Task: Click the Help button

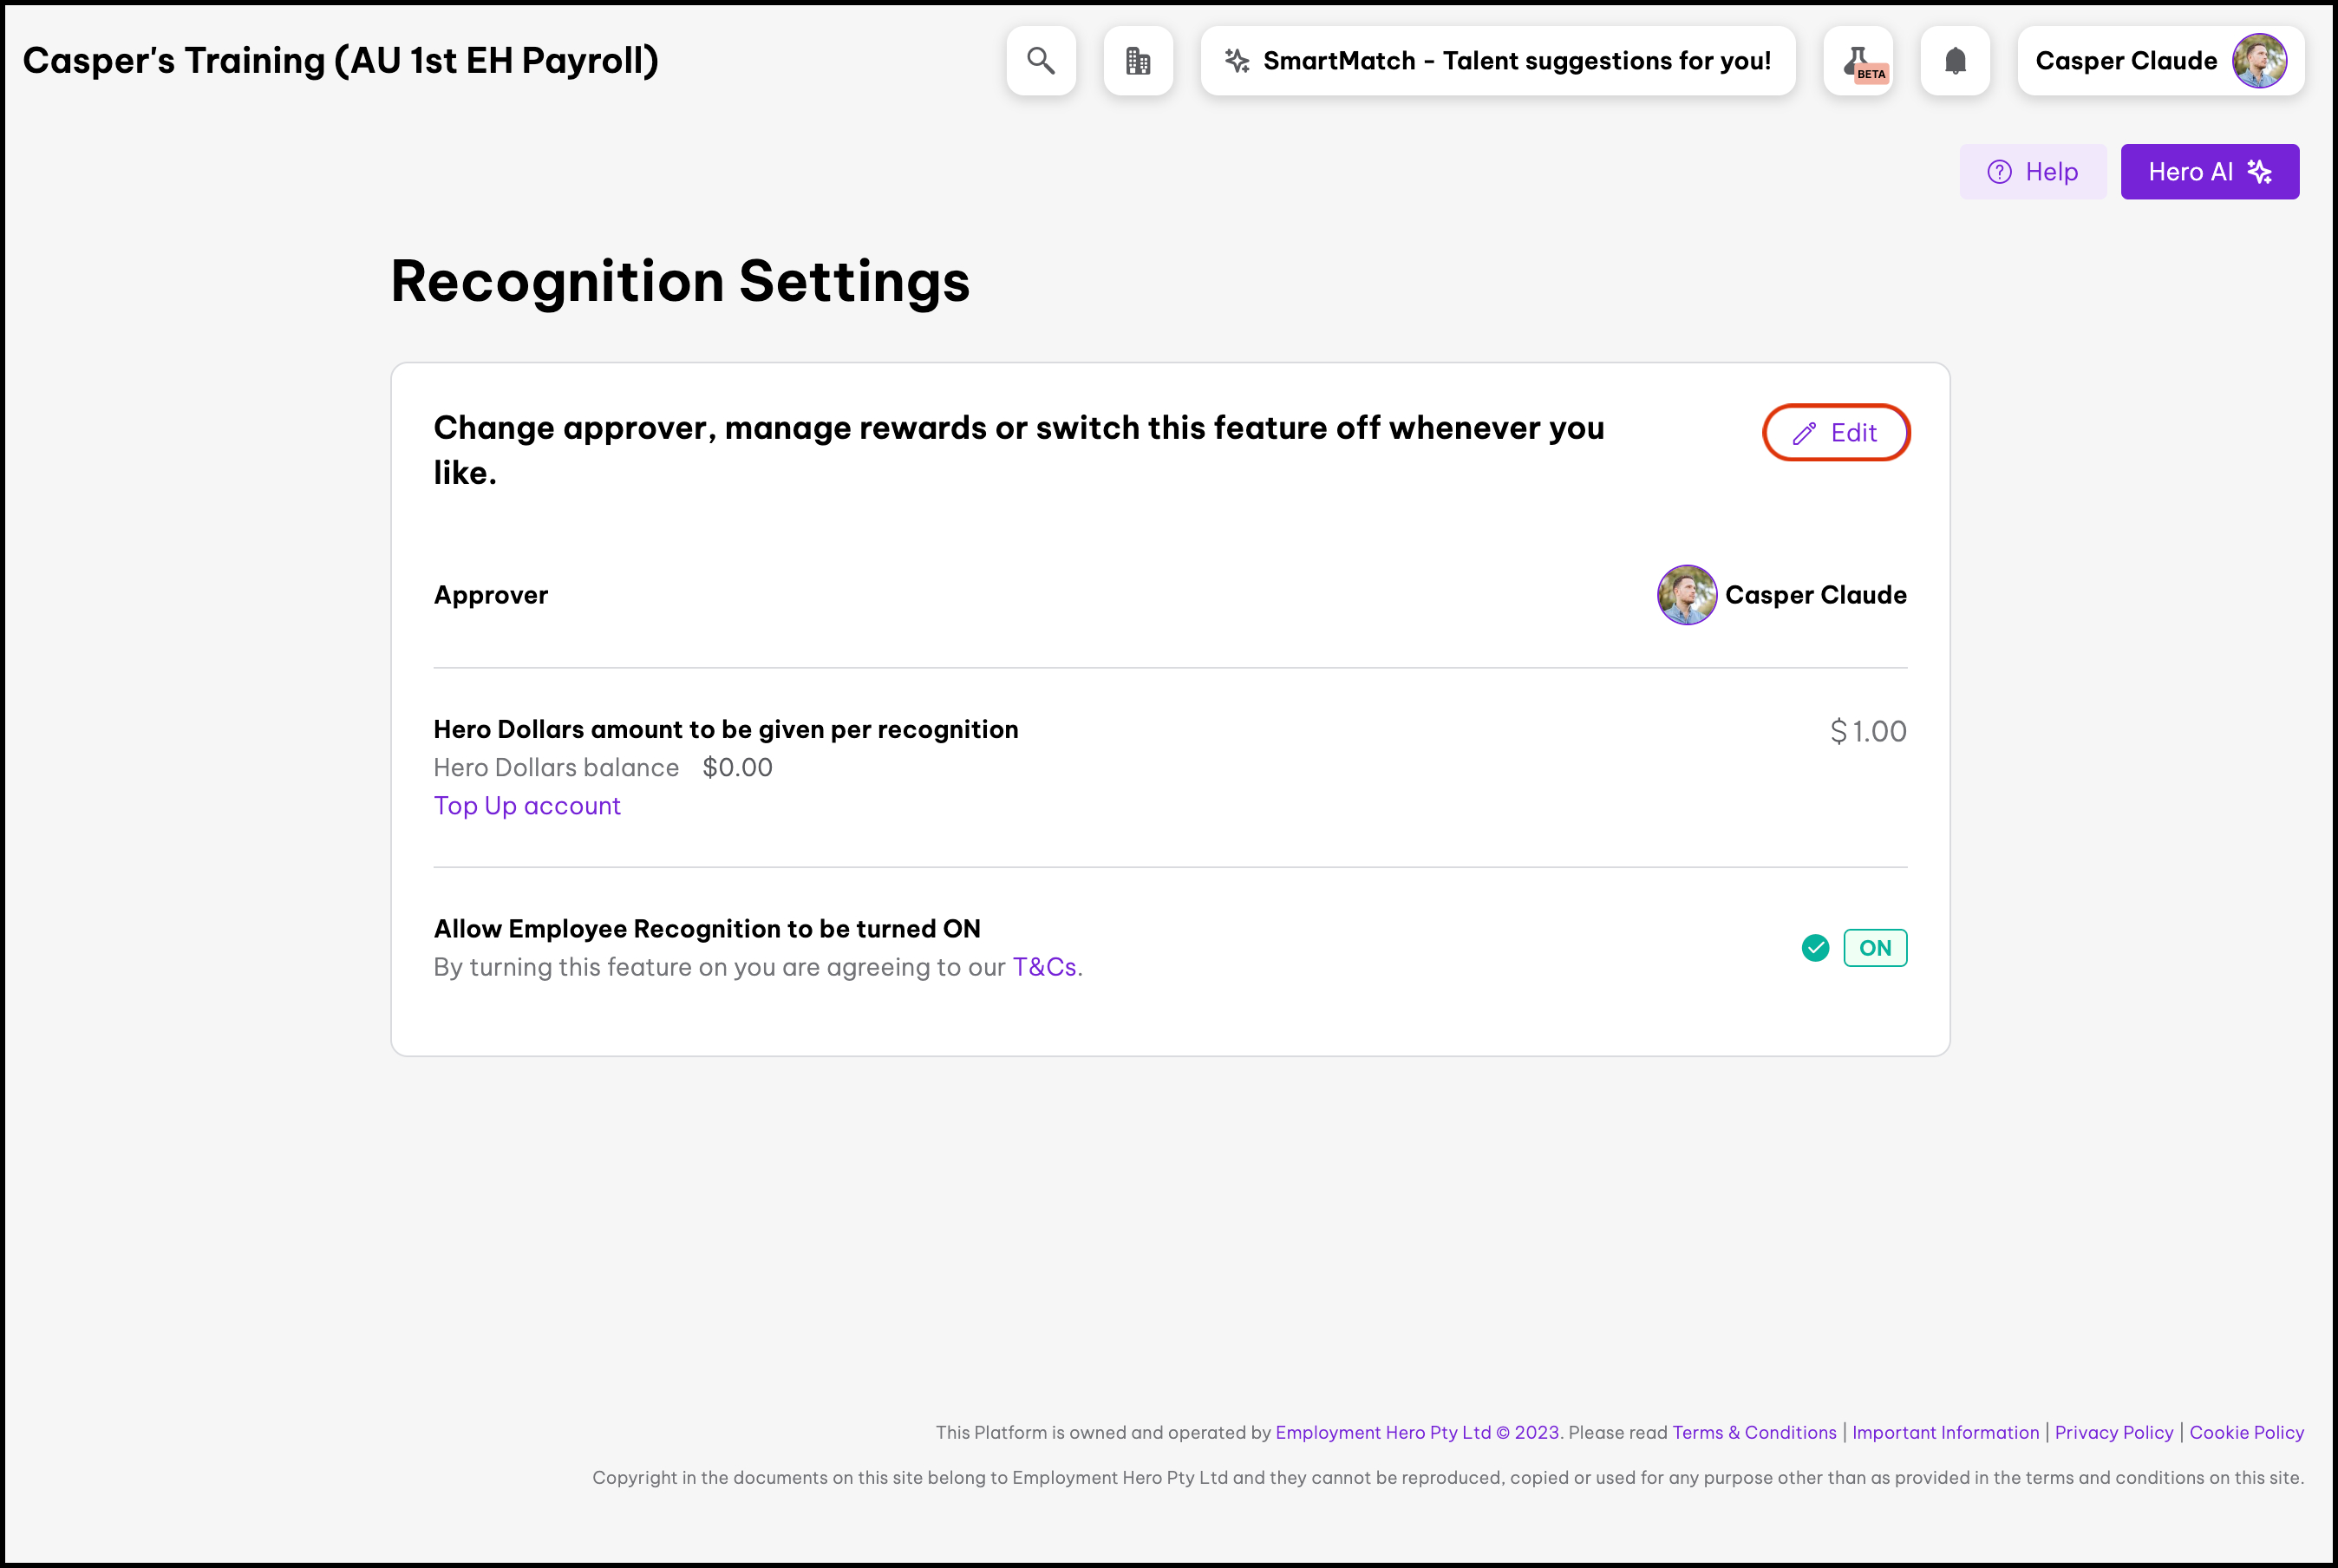Action: click(x=2033, y=172)
